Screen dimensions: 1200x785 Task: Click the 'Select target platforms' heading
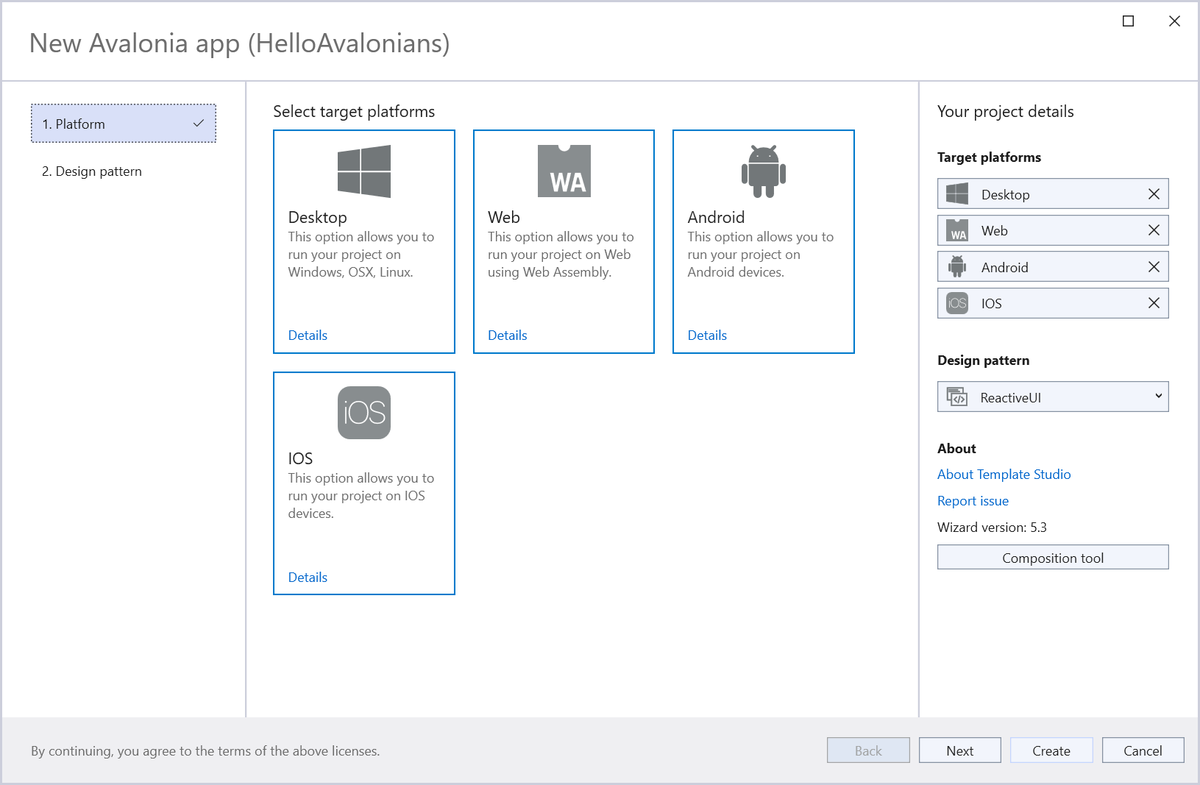(354, 111)
